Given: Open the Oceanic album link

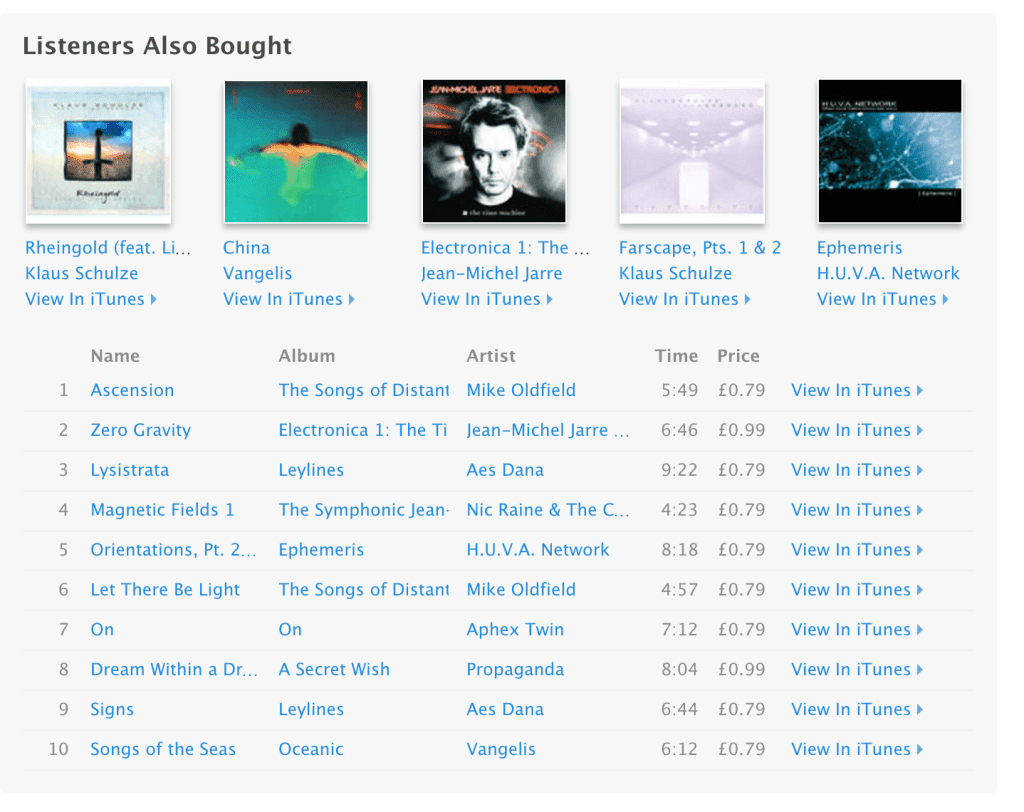Looking at the screenshot, I should point(311,749).
